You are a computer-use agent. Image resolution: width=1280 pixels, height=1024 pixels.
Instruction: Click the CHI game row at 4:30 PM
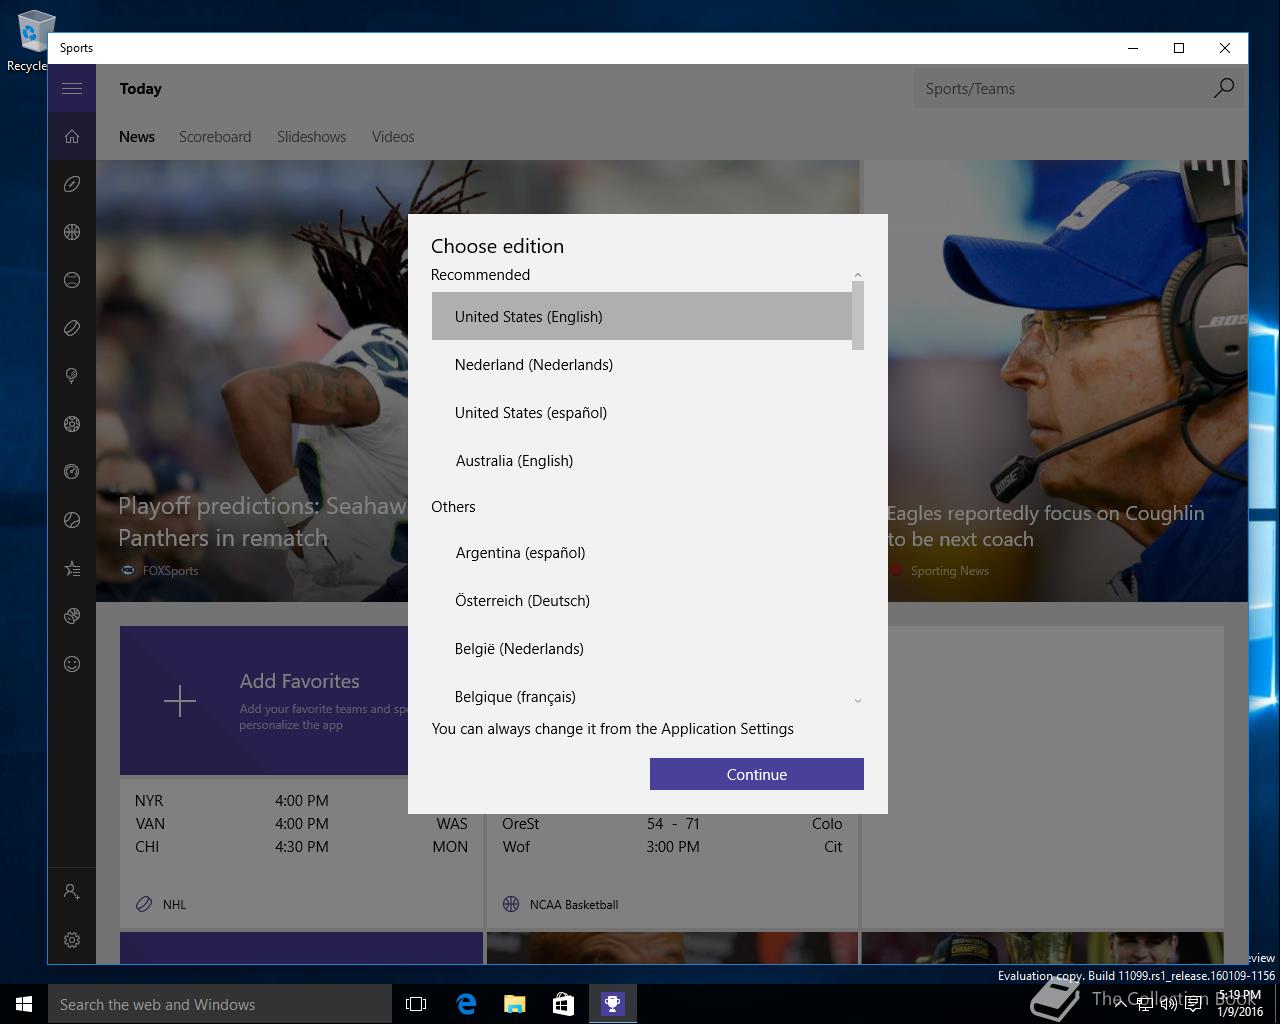[x=301, y=846]
